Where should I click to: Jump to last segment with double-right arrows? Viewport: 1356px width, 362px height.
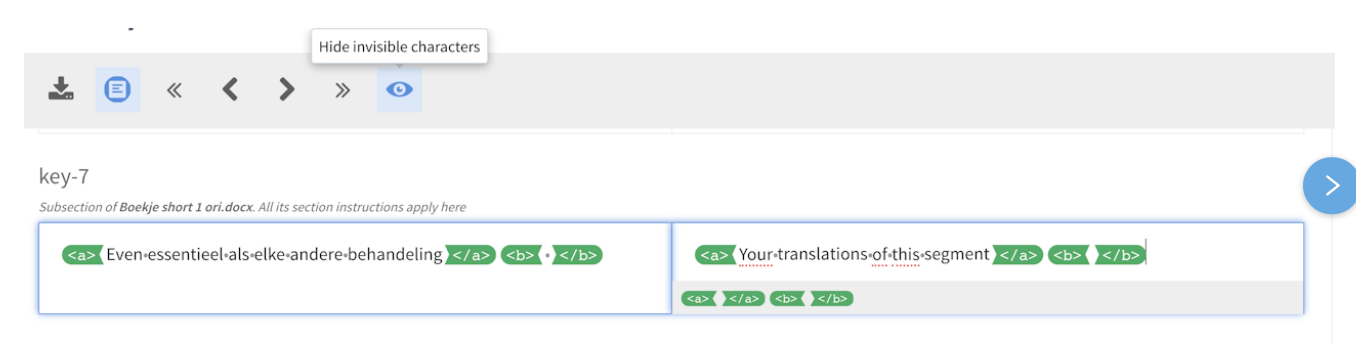coord(343,90)
